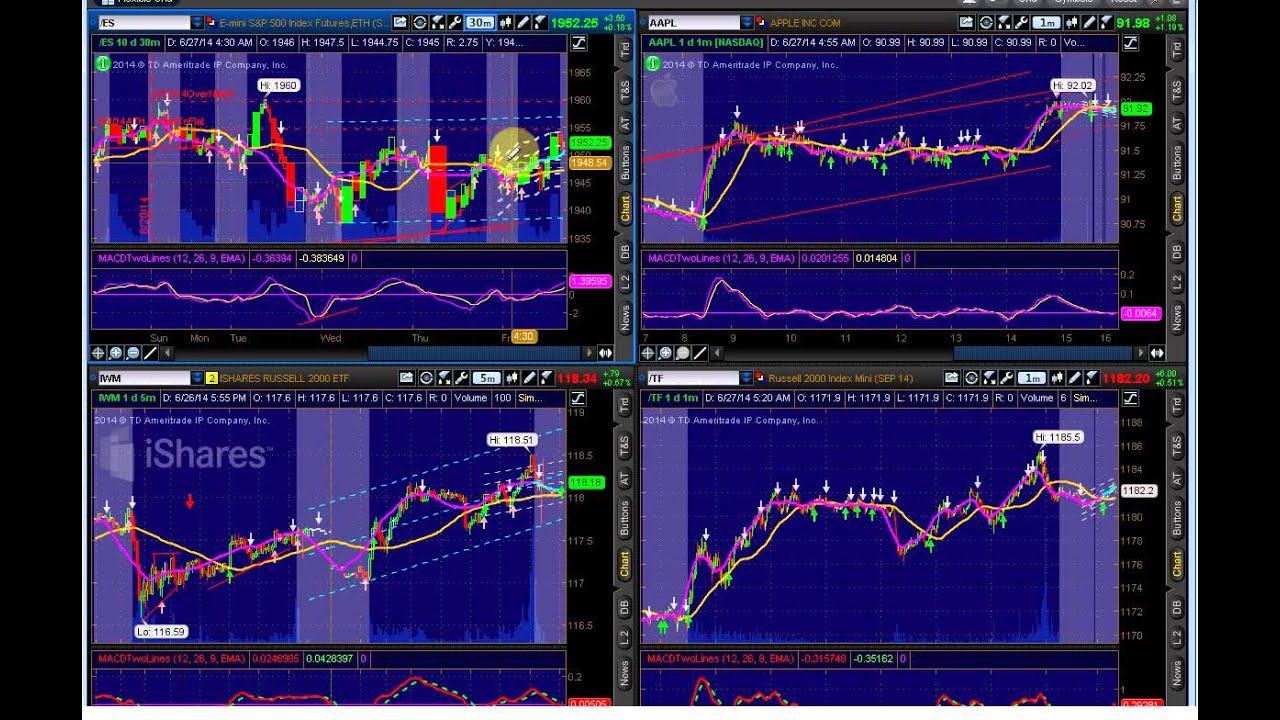Open studies icon on /ES chart toolbar

(x=439, y=22)
